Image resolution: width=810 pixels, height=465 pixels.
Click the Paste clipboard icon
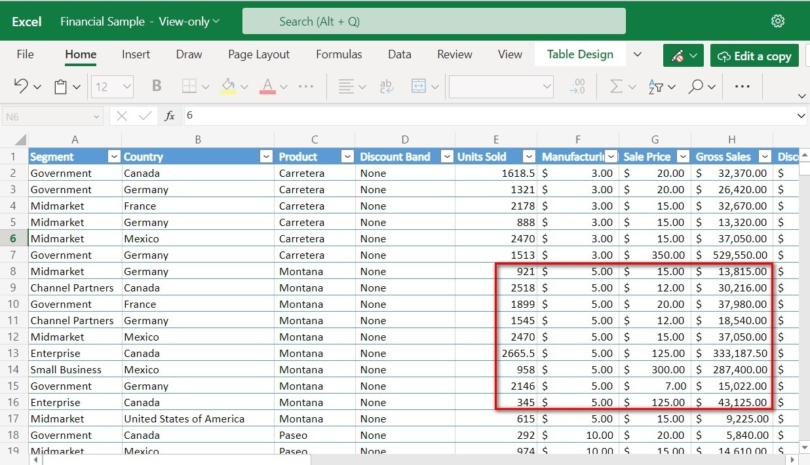[x=61, y=86]
